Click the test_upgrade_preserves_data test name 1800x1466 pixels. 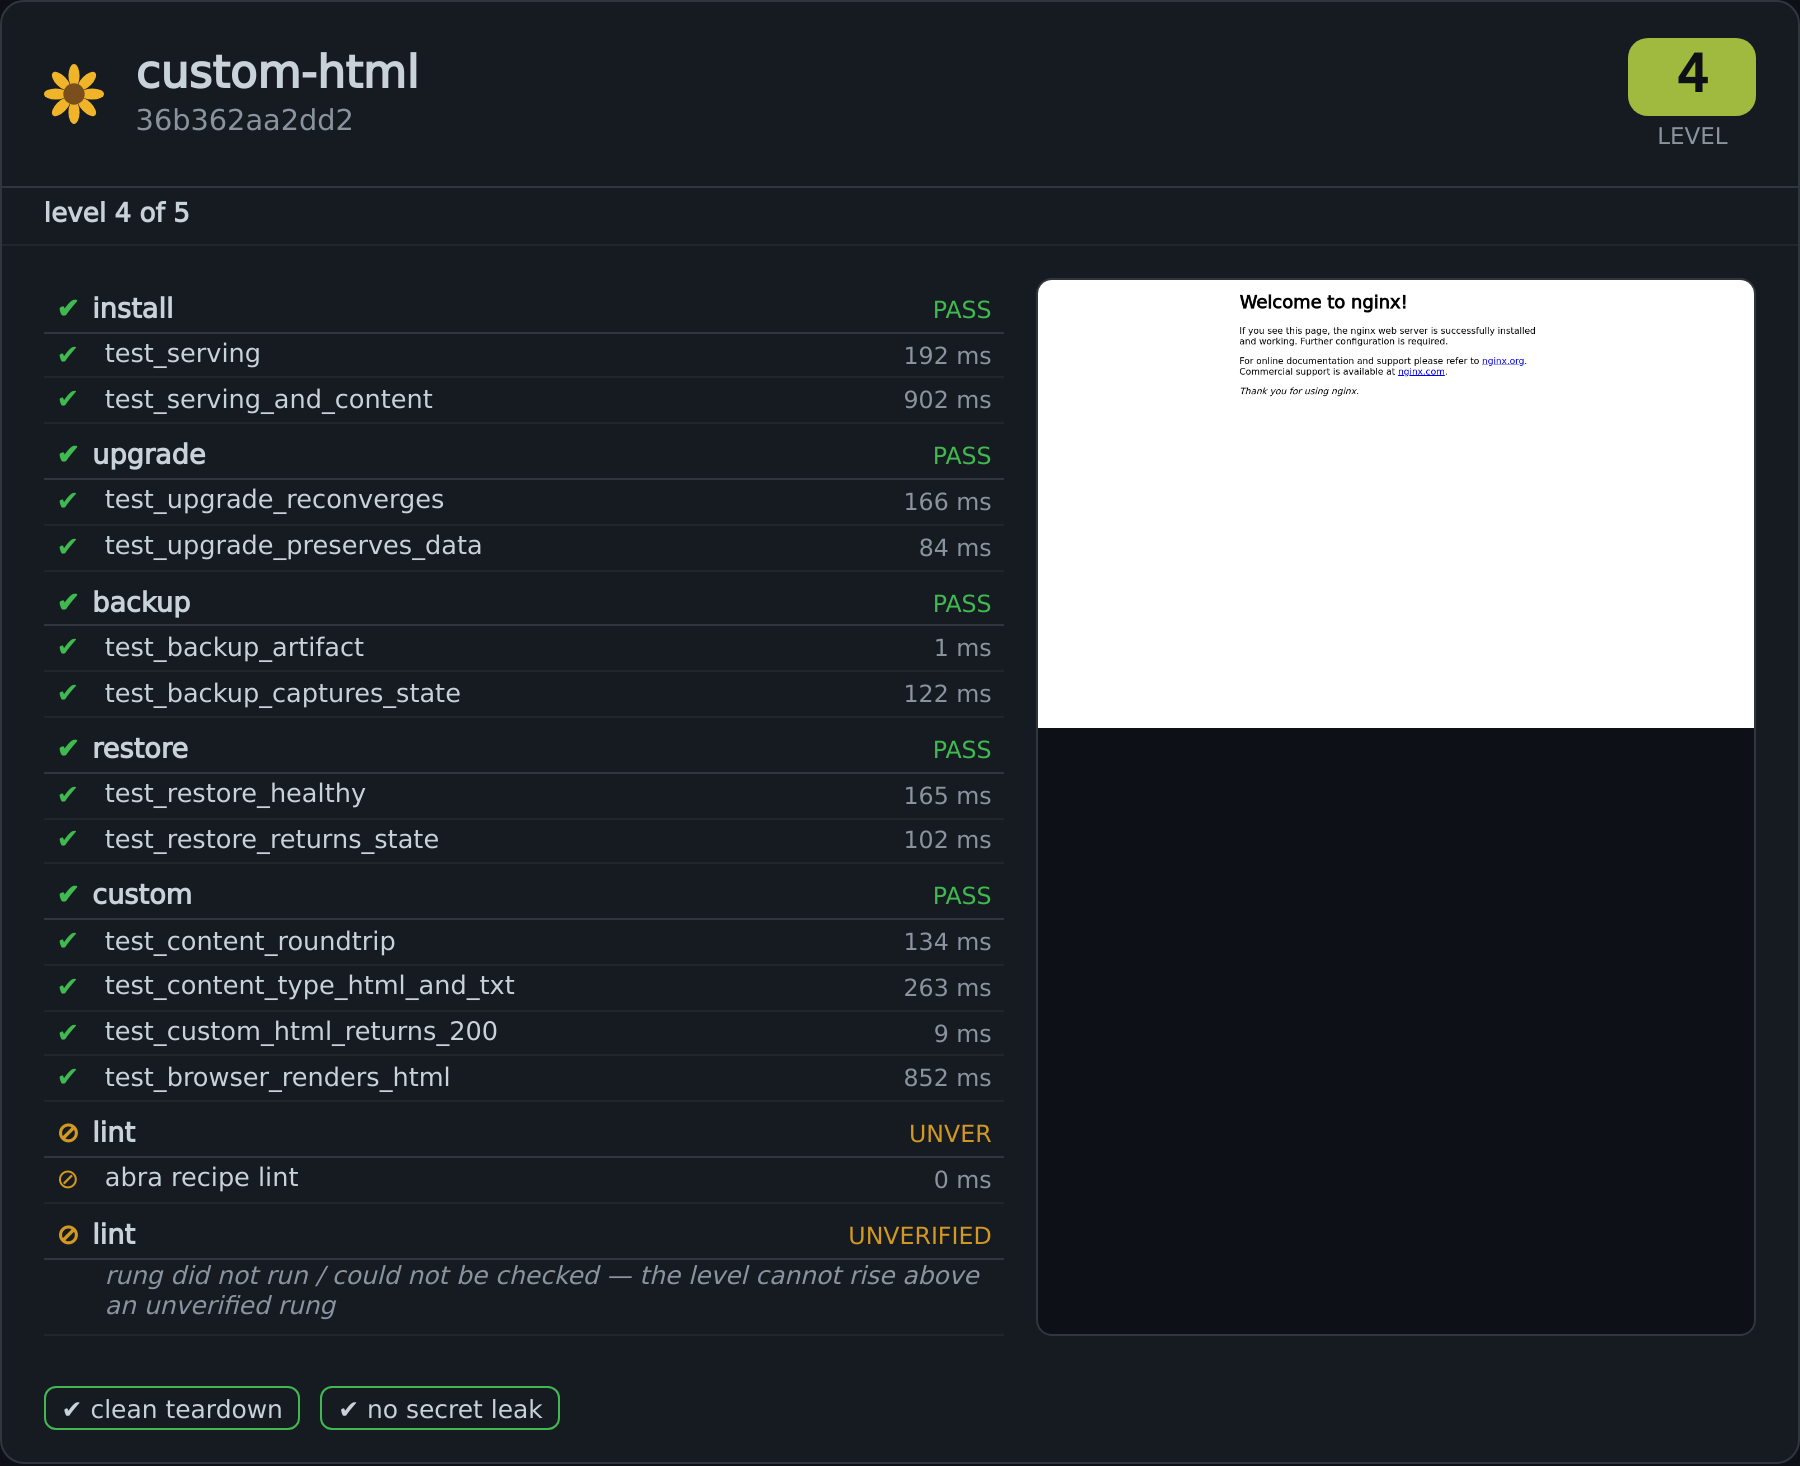pos(293,546)
